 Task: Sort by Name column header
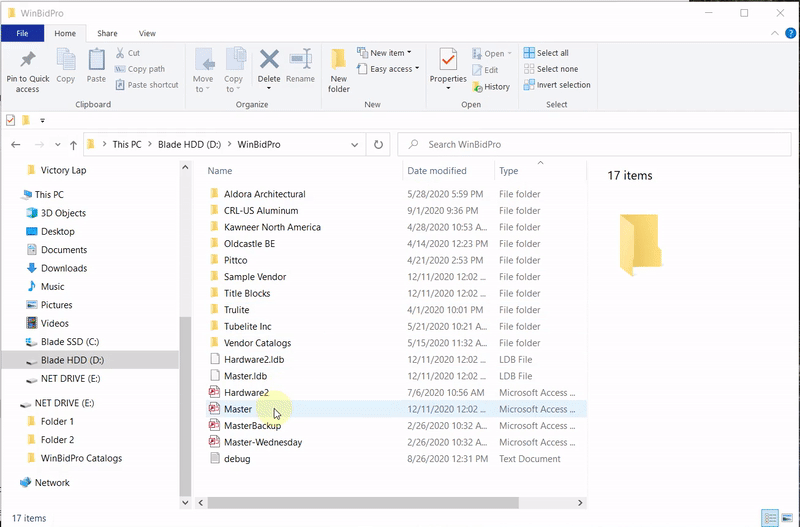click(x=220, y=171)
